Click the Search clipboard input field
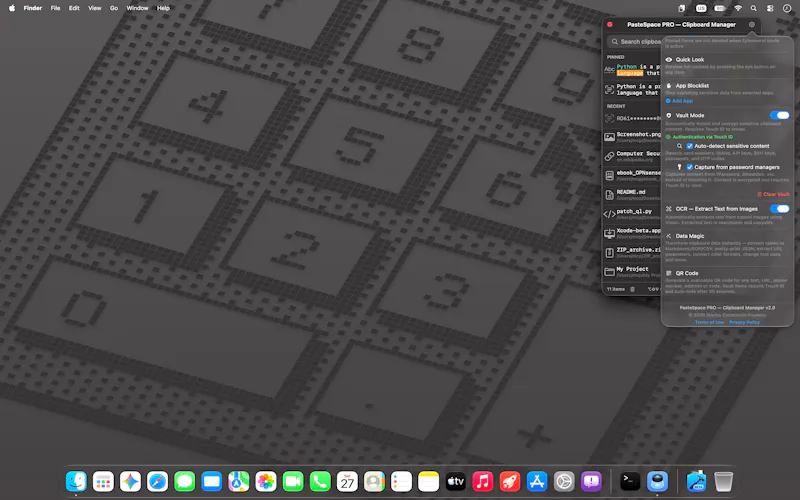This screenshot has width=800, height=500. click(635, 42)
